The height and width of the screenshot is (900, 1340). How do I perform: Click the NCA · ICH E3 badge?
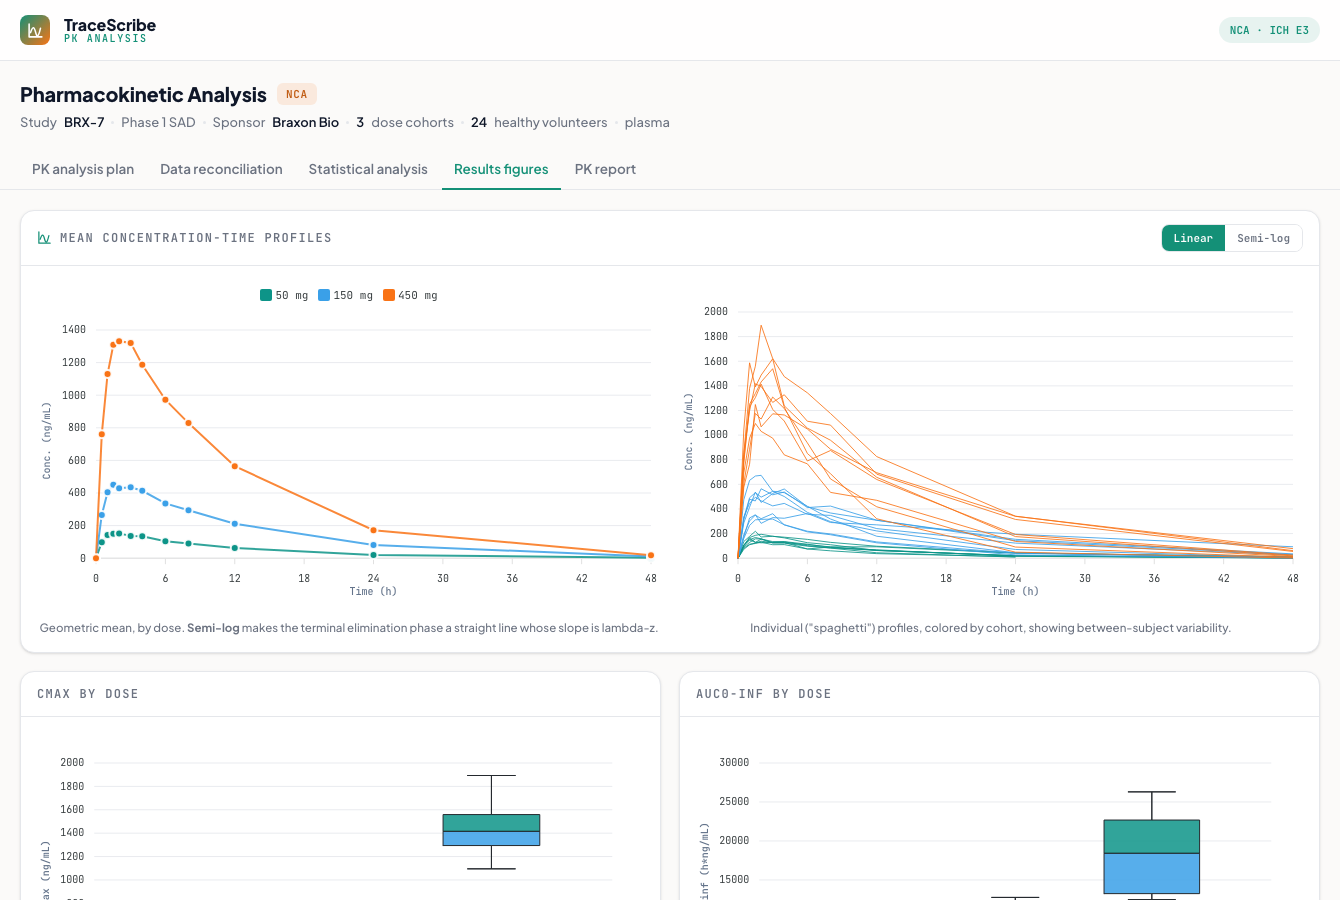[1269, 30]
